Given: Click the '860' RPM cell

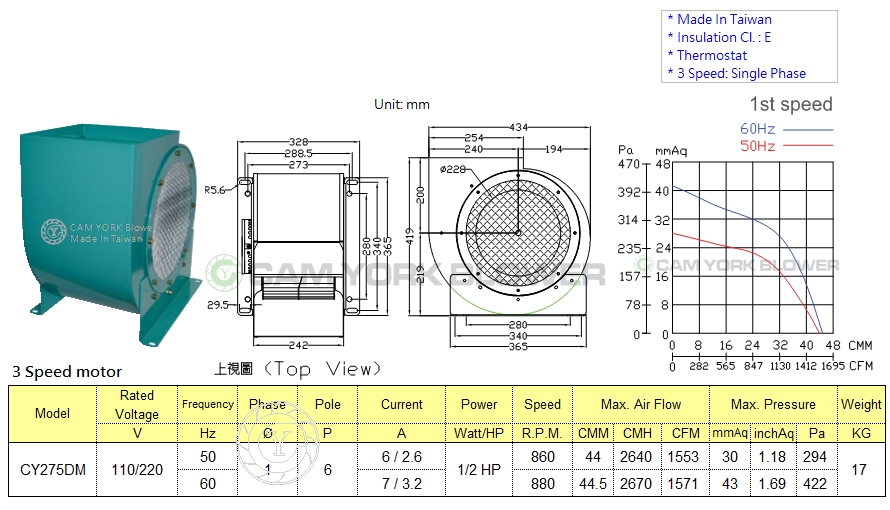Looking at the screenshot, I should tap(543, 457).
